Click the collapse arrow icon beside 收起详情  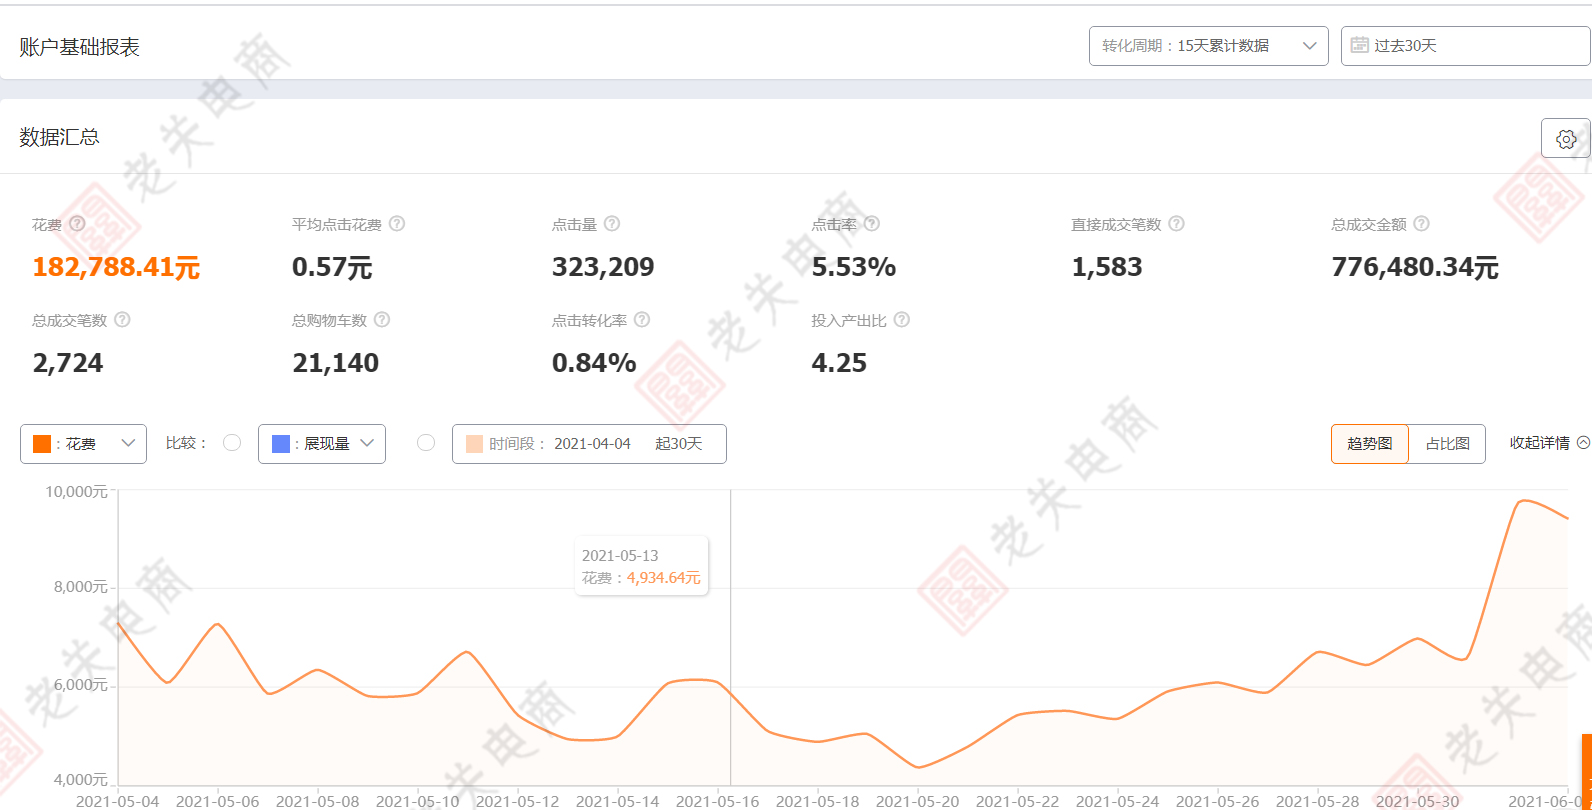(1583, 443)
